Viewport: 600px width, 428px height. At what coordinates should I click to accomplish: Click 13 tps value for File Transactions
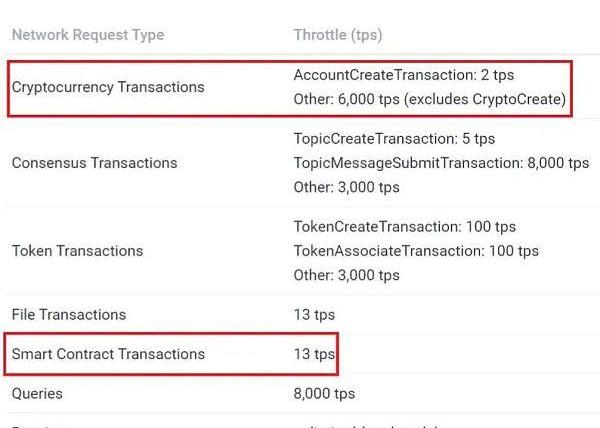[314, 315]
